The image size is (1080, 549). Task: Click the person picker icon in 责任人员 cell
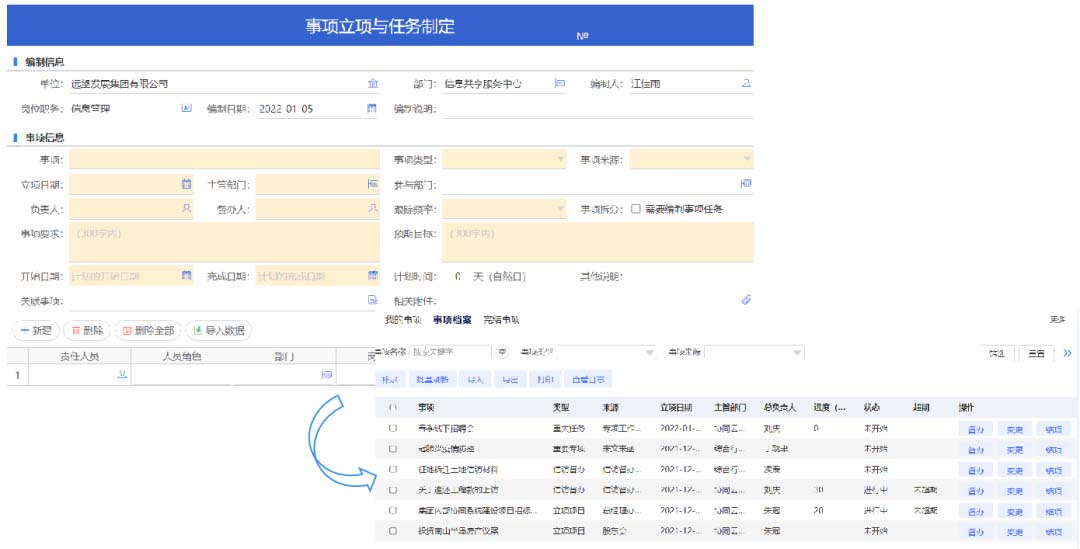[123, 375]
